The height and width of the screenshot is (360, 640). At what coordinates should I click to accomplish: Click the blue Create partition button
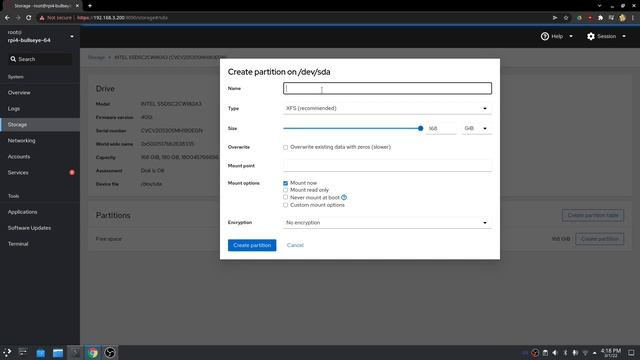pyautogui.click(x=252, y=245)
